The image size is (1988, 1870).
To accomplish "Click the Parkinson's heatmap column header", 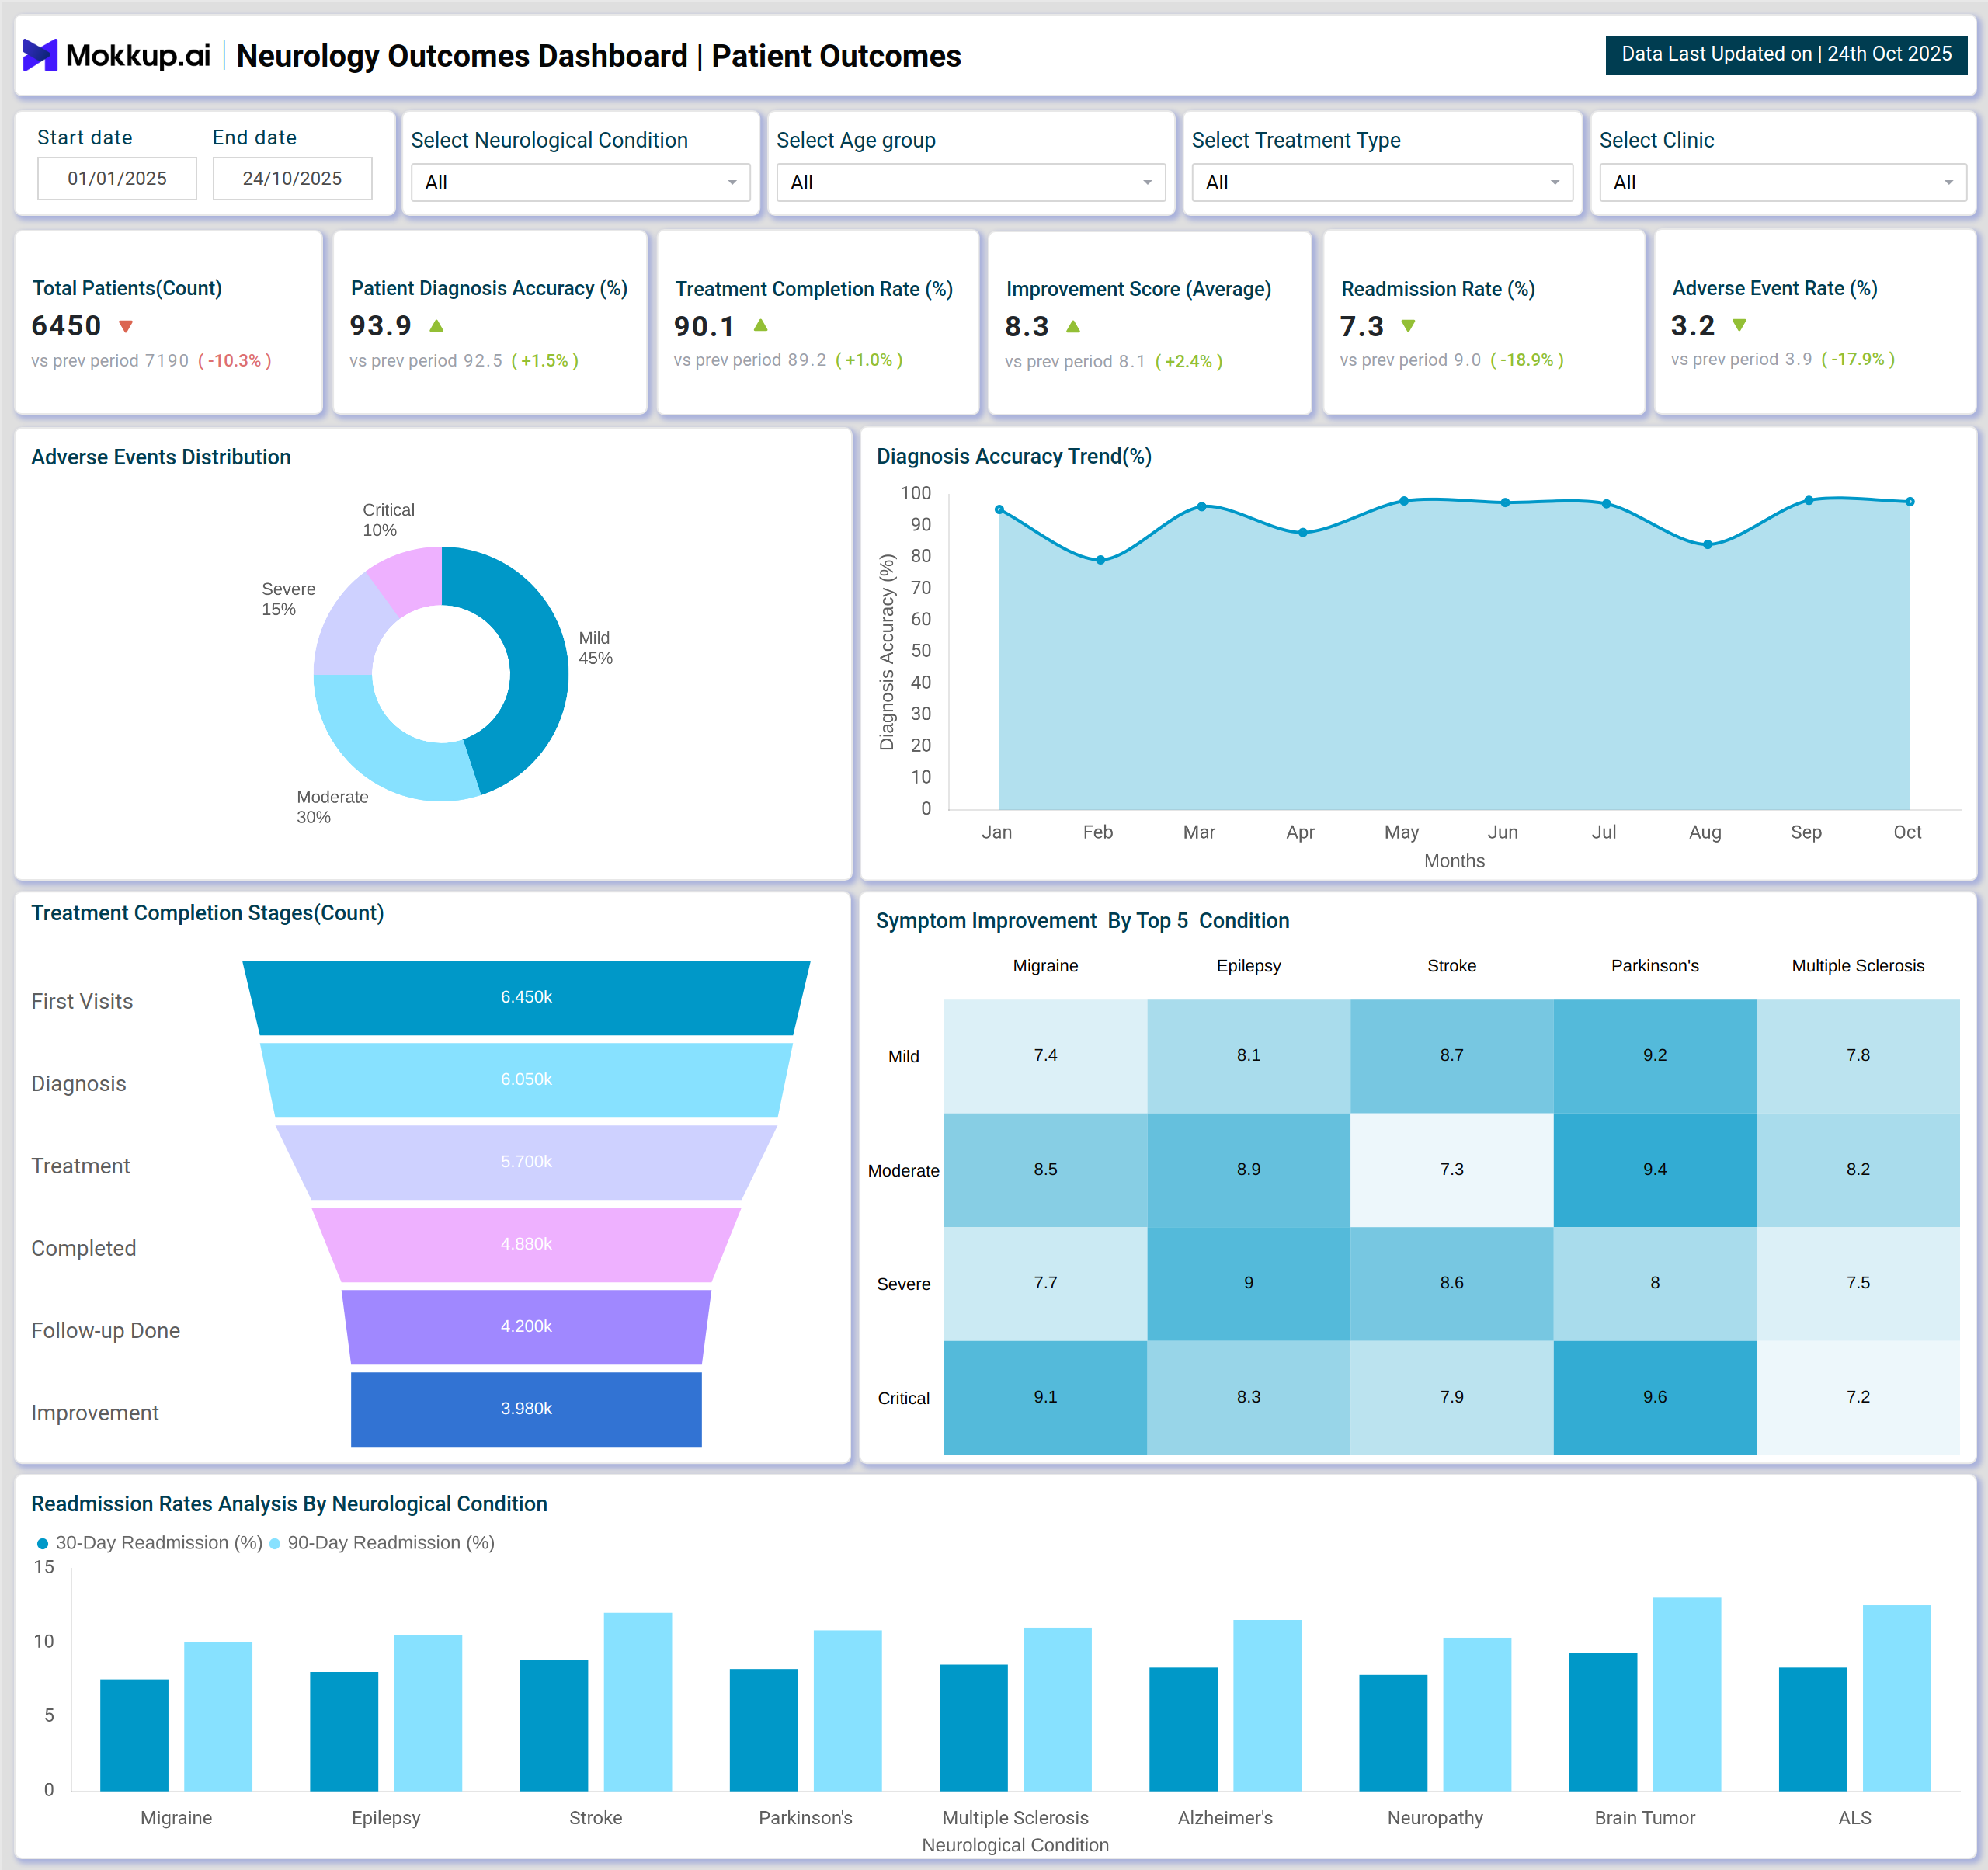I will point(1654,966).
